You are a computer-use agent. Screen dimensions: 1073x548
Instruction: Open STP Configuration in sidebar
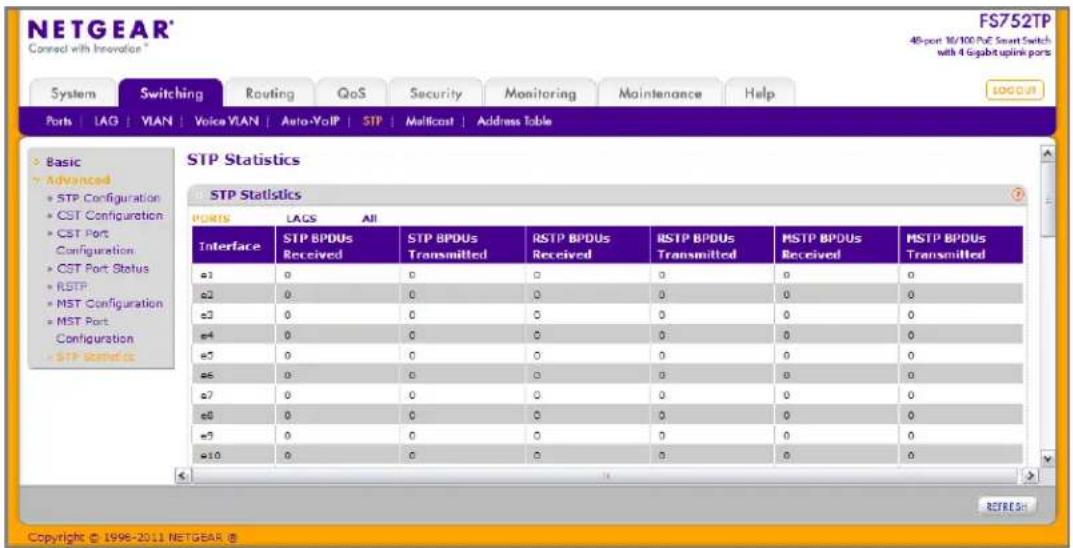107,198
